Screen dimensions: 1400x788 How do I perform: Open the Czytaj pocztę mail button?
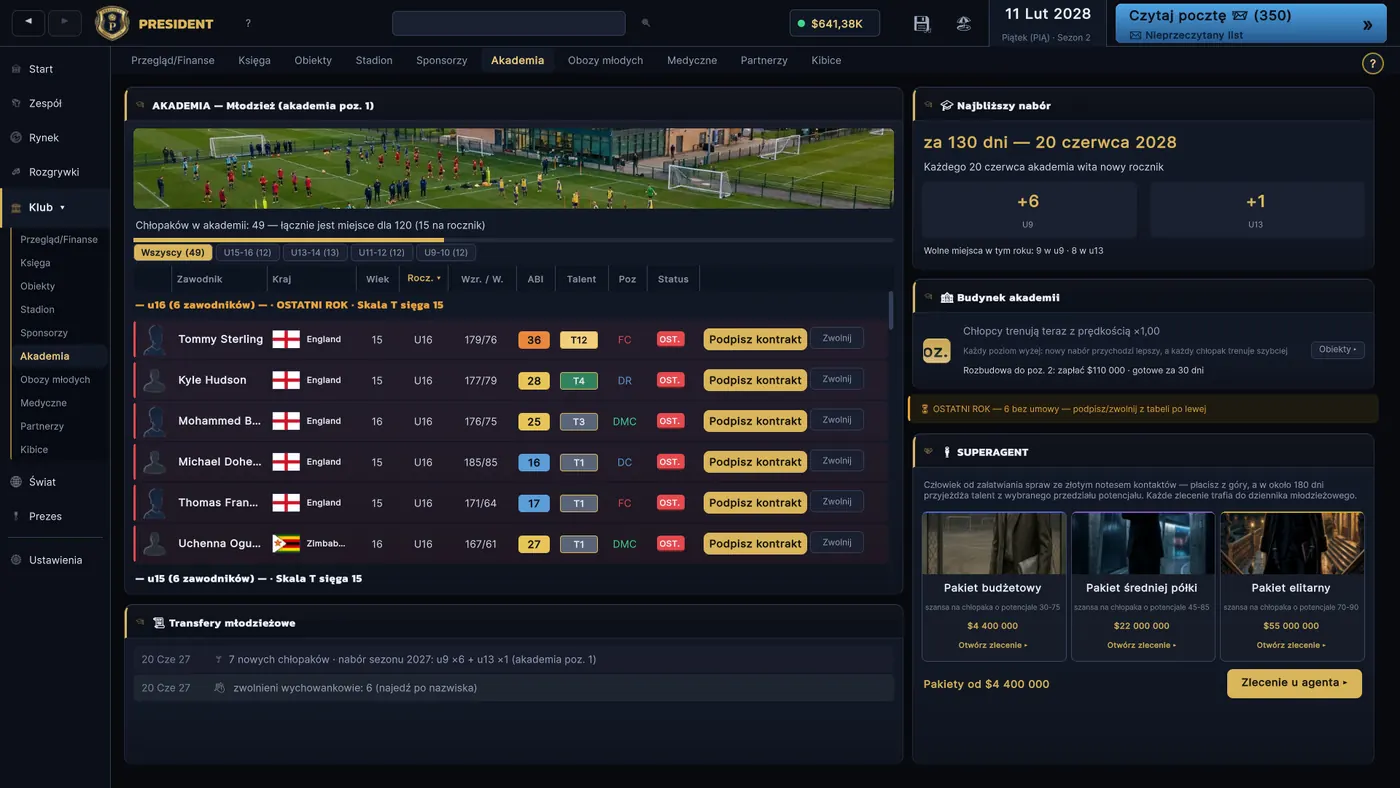(x=1251, y=23)
